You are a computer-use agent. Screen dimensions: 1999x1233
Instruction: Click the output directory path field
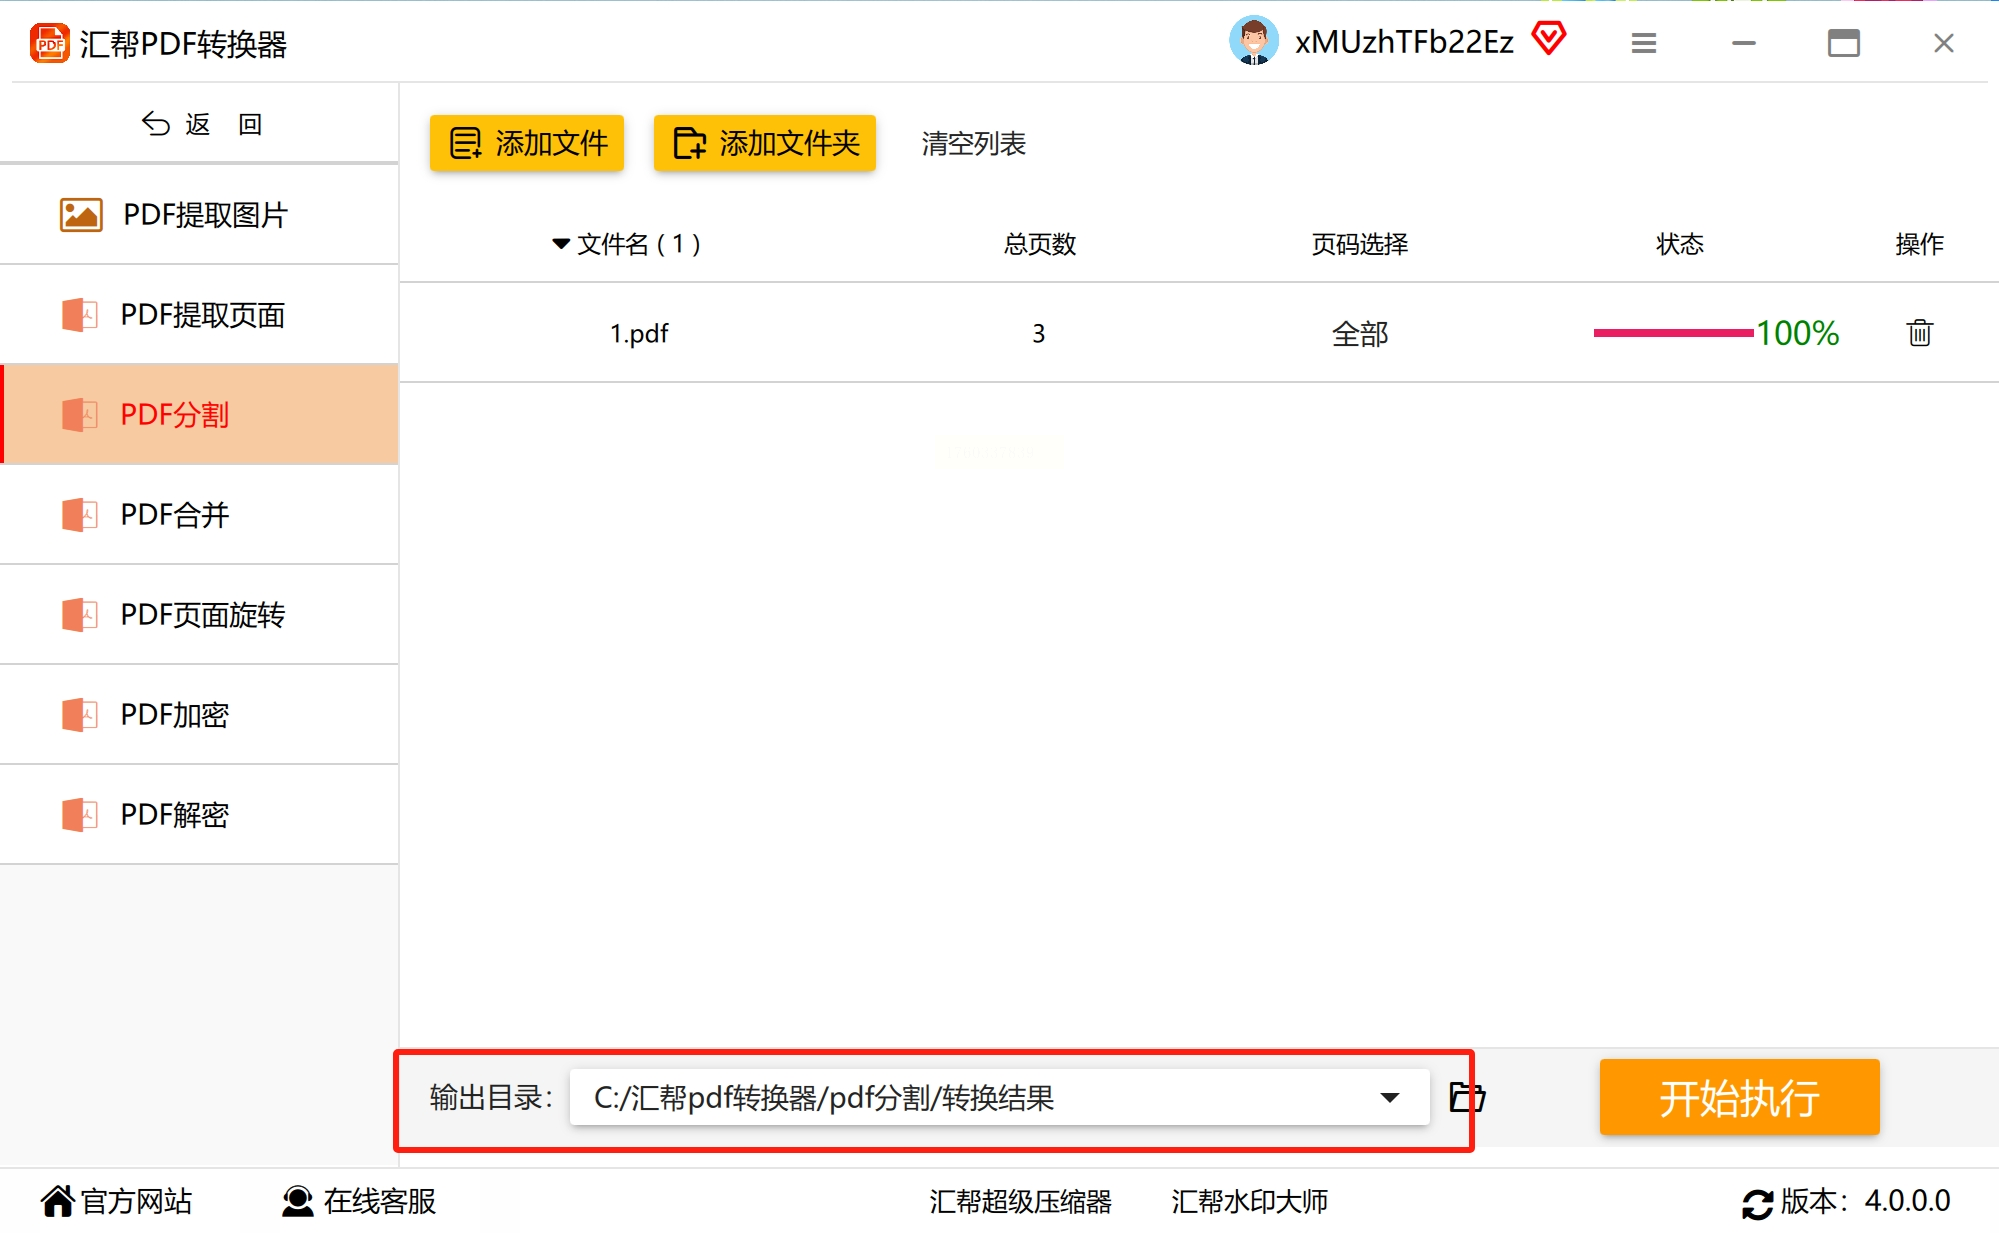(960, 1098)
